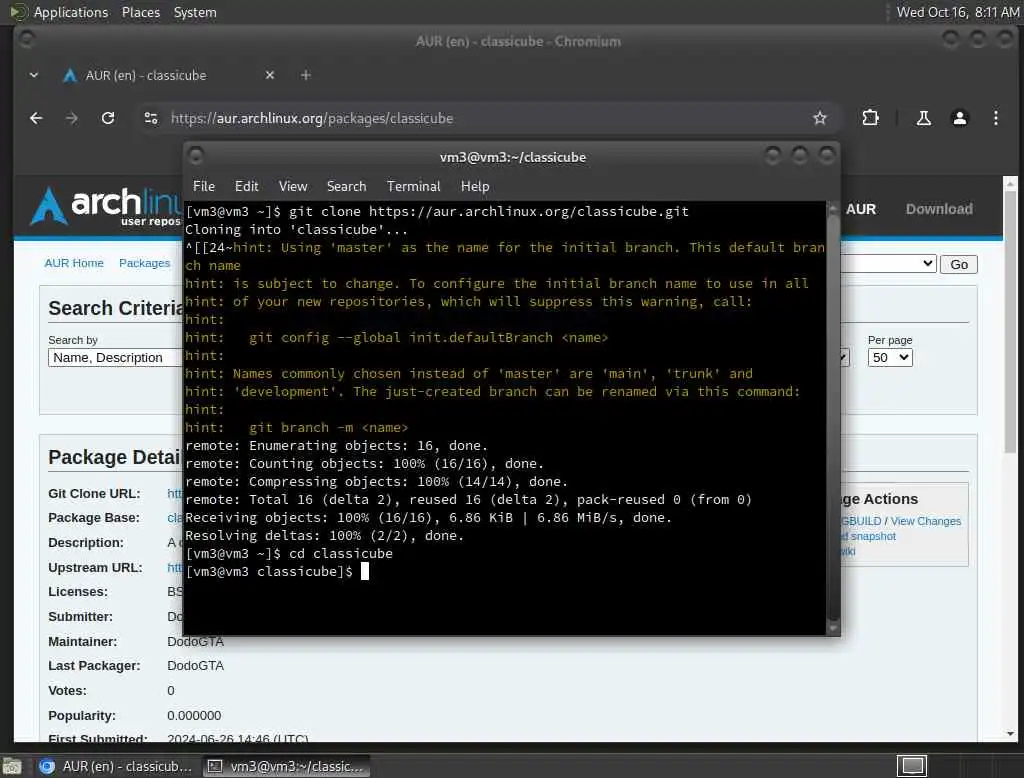1024x778 pixels.
Task: Open the terminal View menu
Action: click(x=293, y=186)
